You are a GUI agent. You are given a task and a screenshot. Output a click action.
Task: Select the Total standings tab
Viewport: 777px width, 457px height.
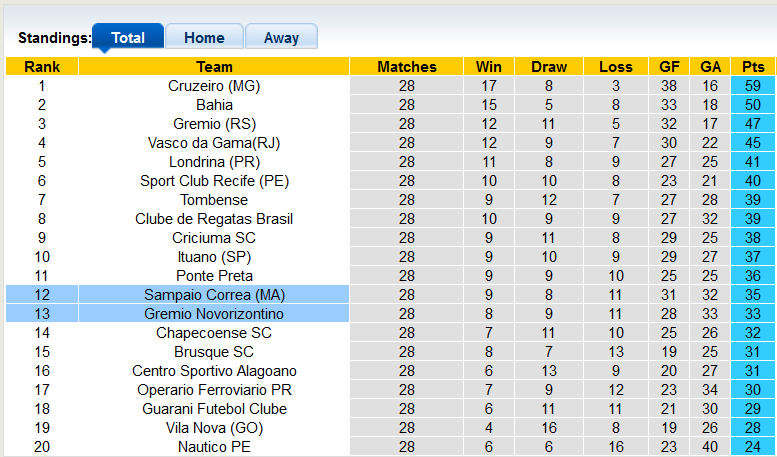coord(128,37)
